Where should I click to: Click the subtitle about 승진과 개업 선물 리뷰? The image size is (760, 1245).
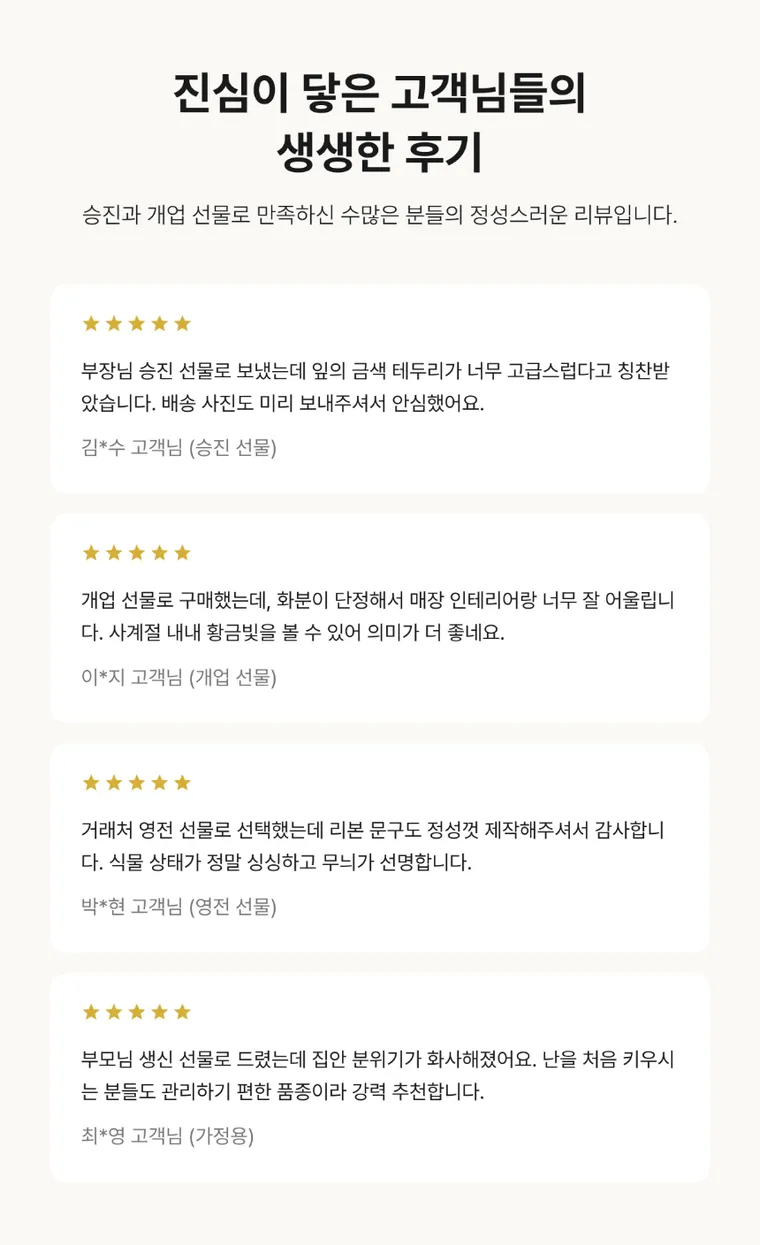coord(380,215)
